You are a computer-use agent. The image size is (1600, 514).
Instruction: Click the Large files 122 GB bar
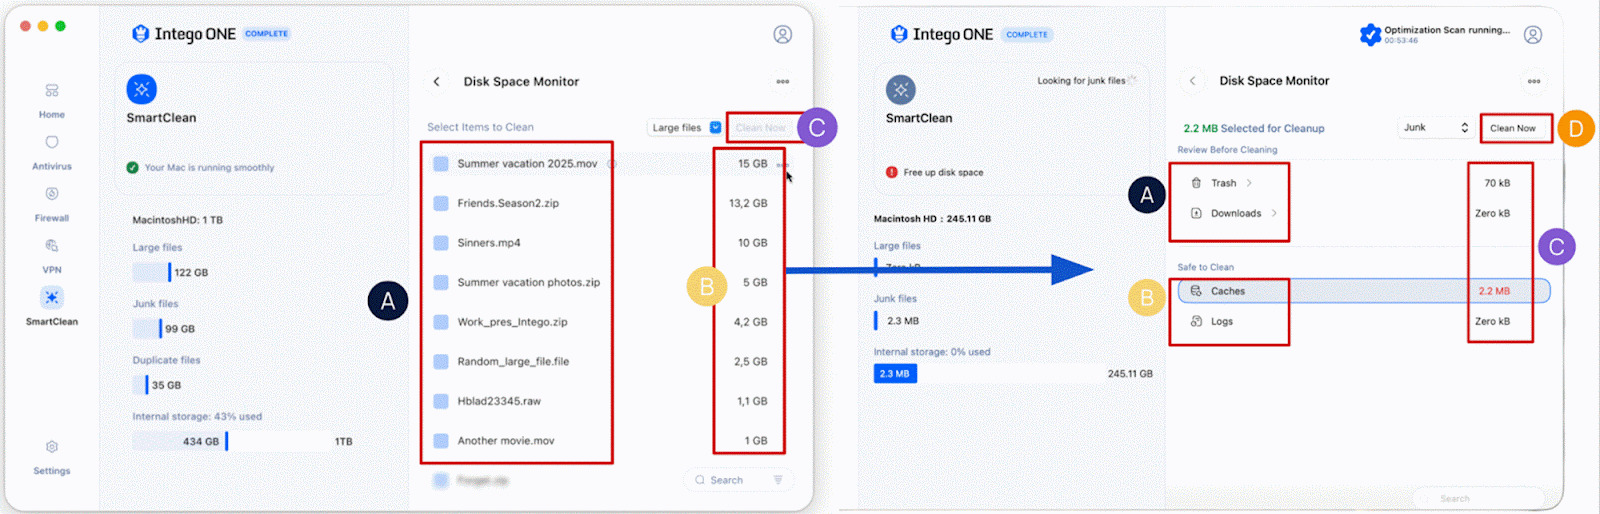(152, 272)
